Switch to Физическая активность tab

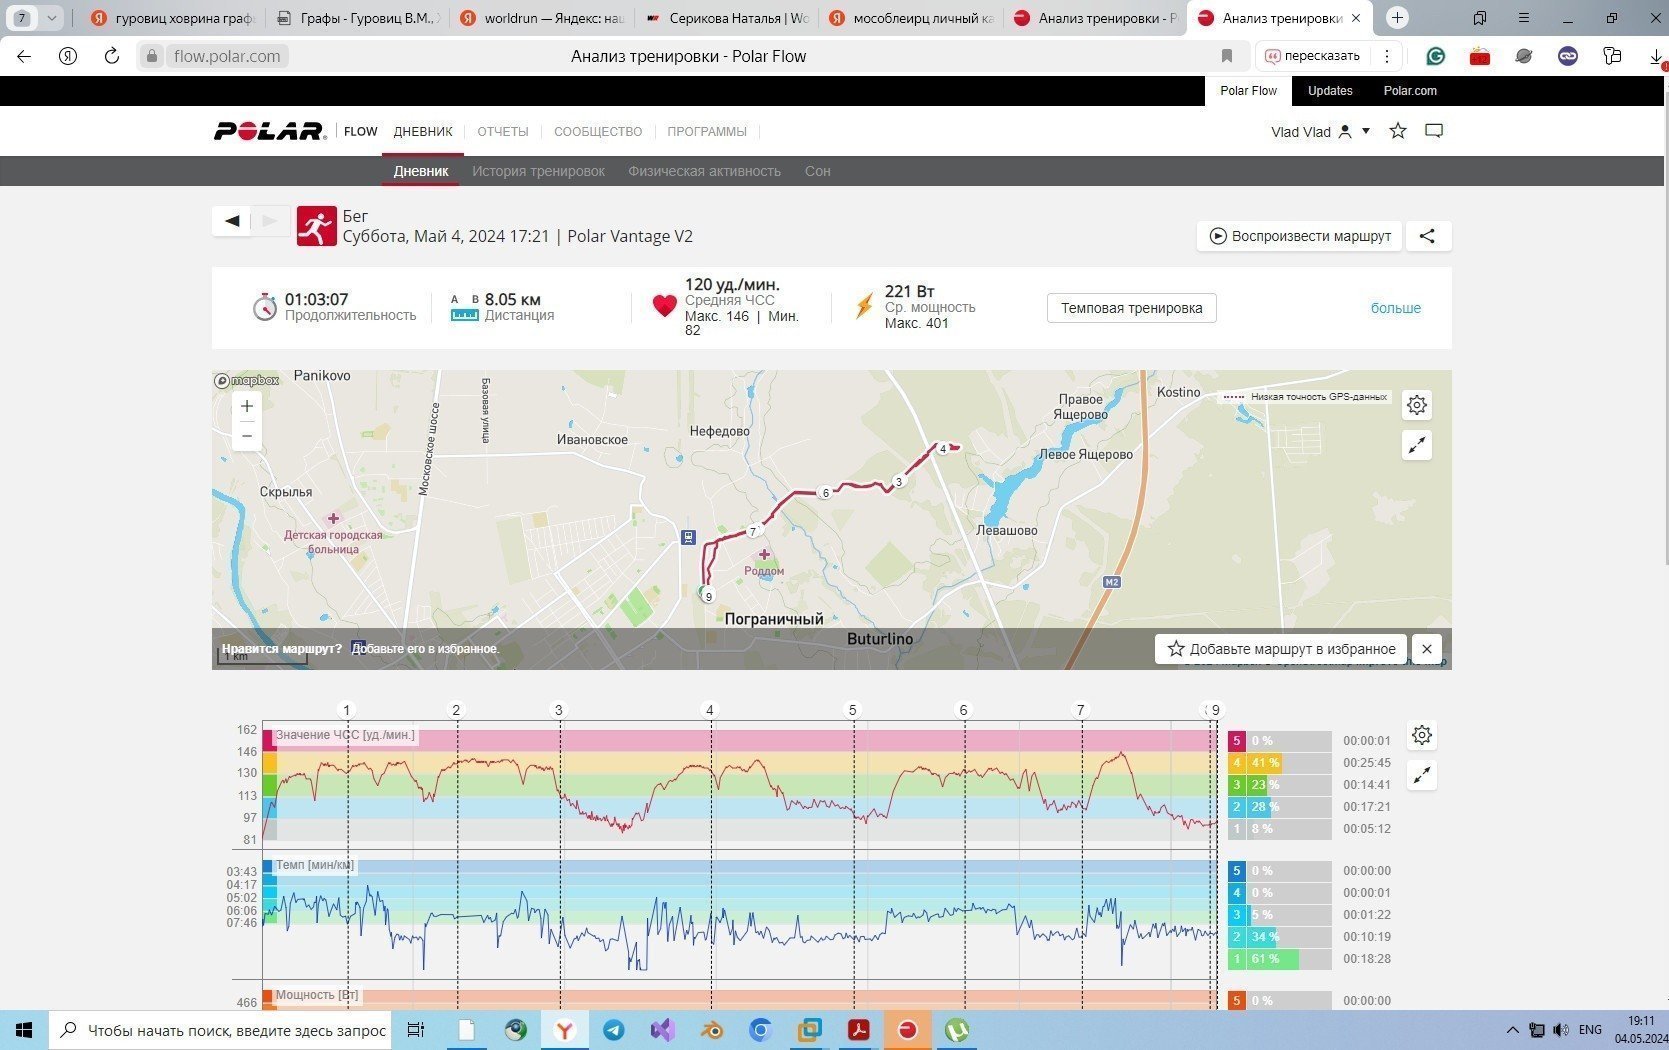tap(704, 171)
